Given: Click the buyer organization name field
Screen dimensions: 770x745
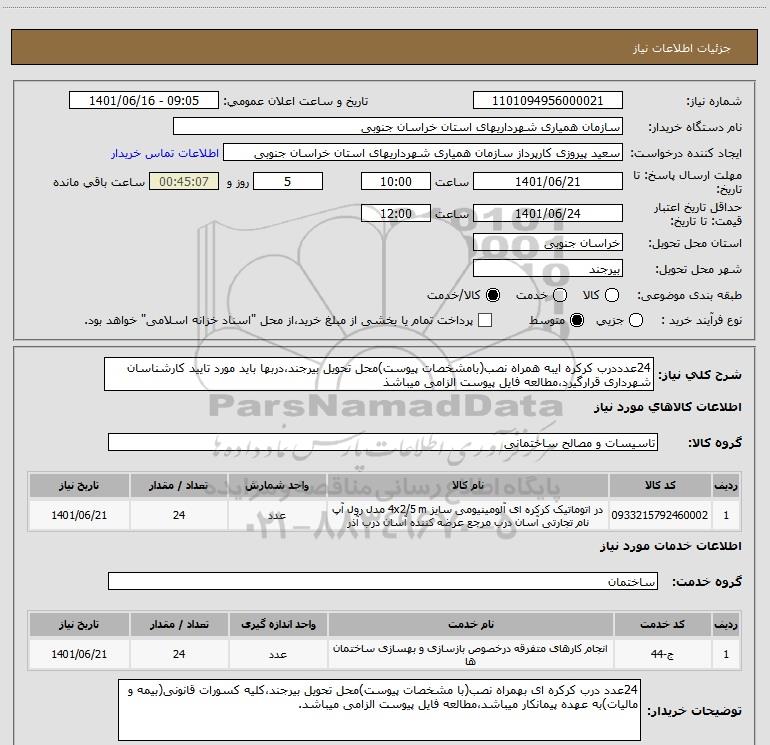Looking at the screenshot, I should (x=398, y=127).
